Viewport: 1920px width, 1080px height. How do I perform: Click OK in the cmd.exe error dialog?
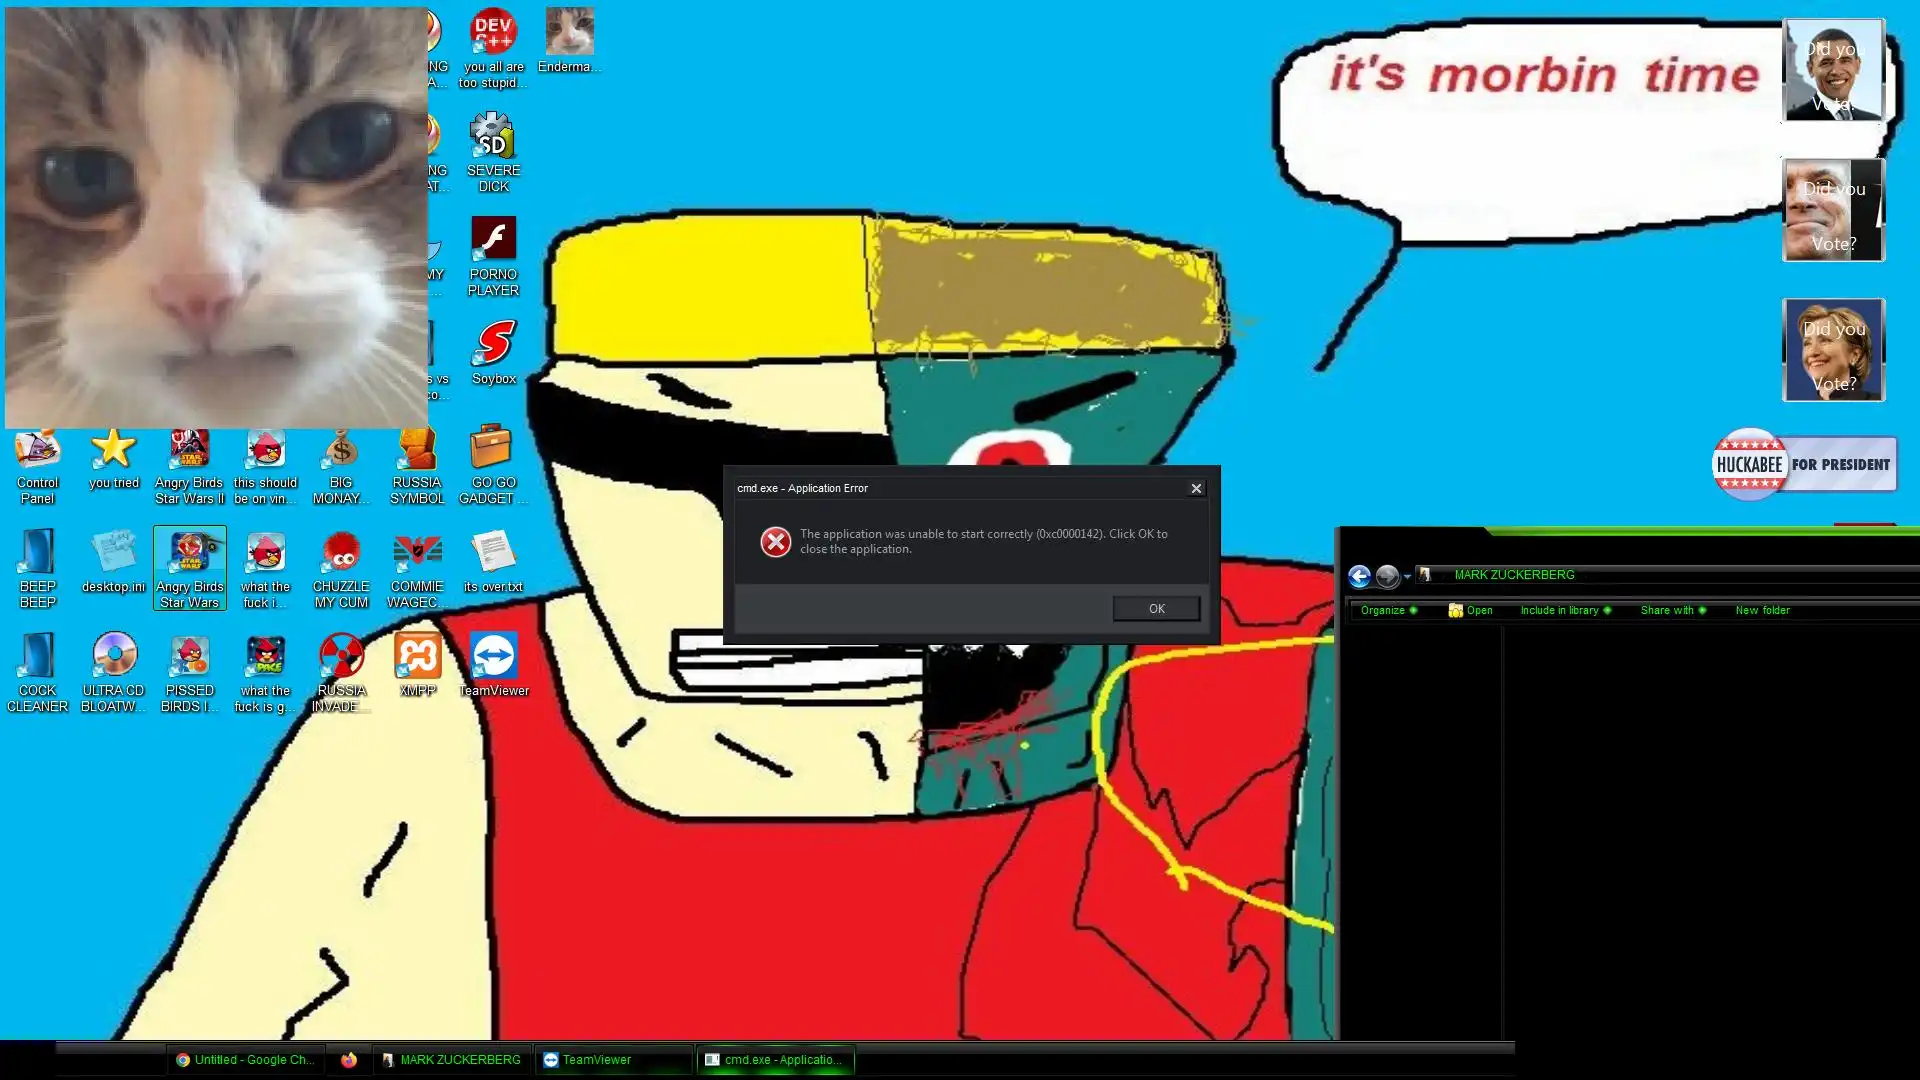[x=1156, y=609]
